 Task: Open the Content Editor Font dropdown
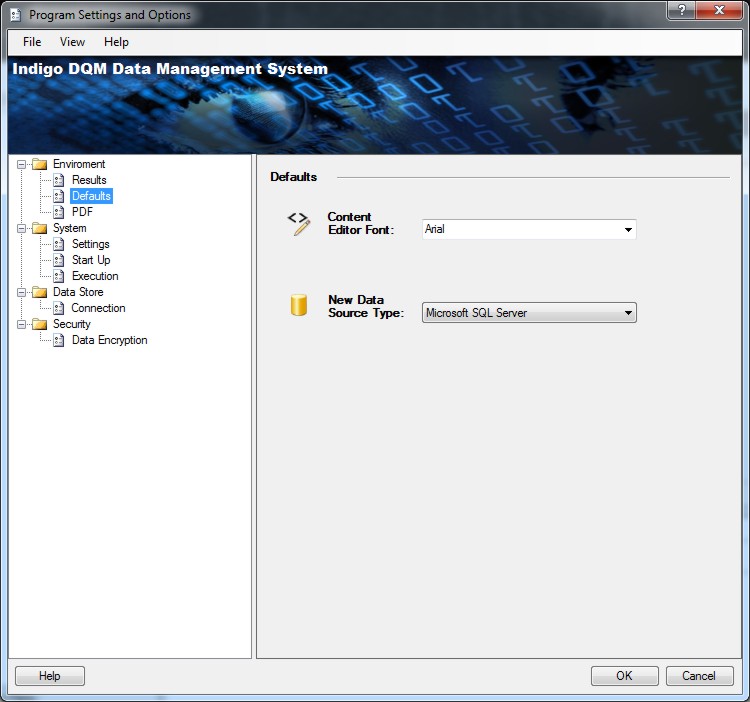tap(628, 230)
